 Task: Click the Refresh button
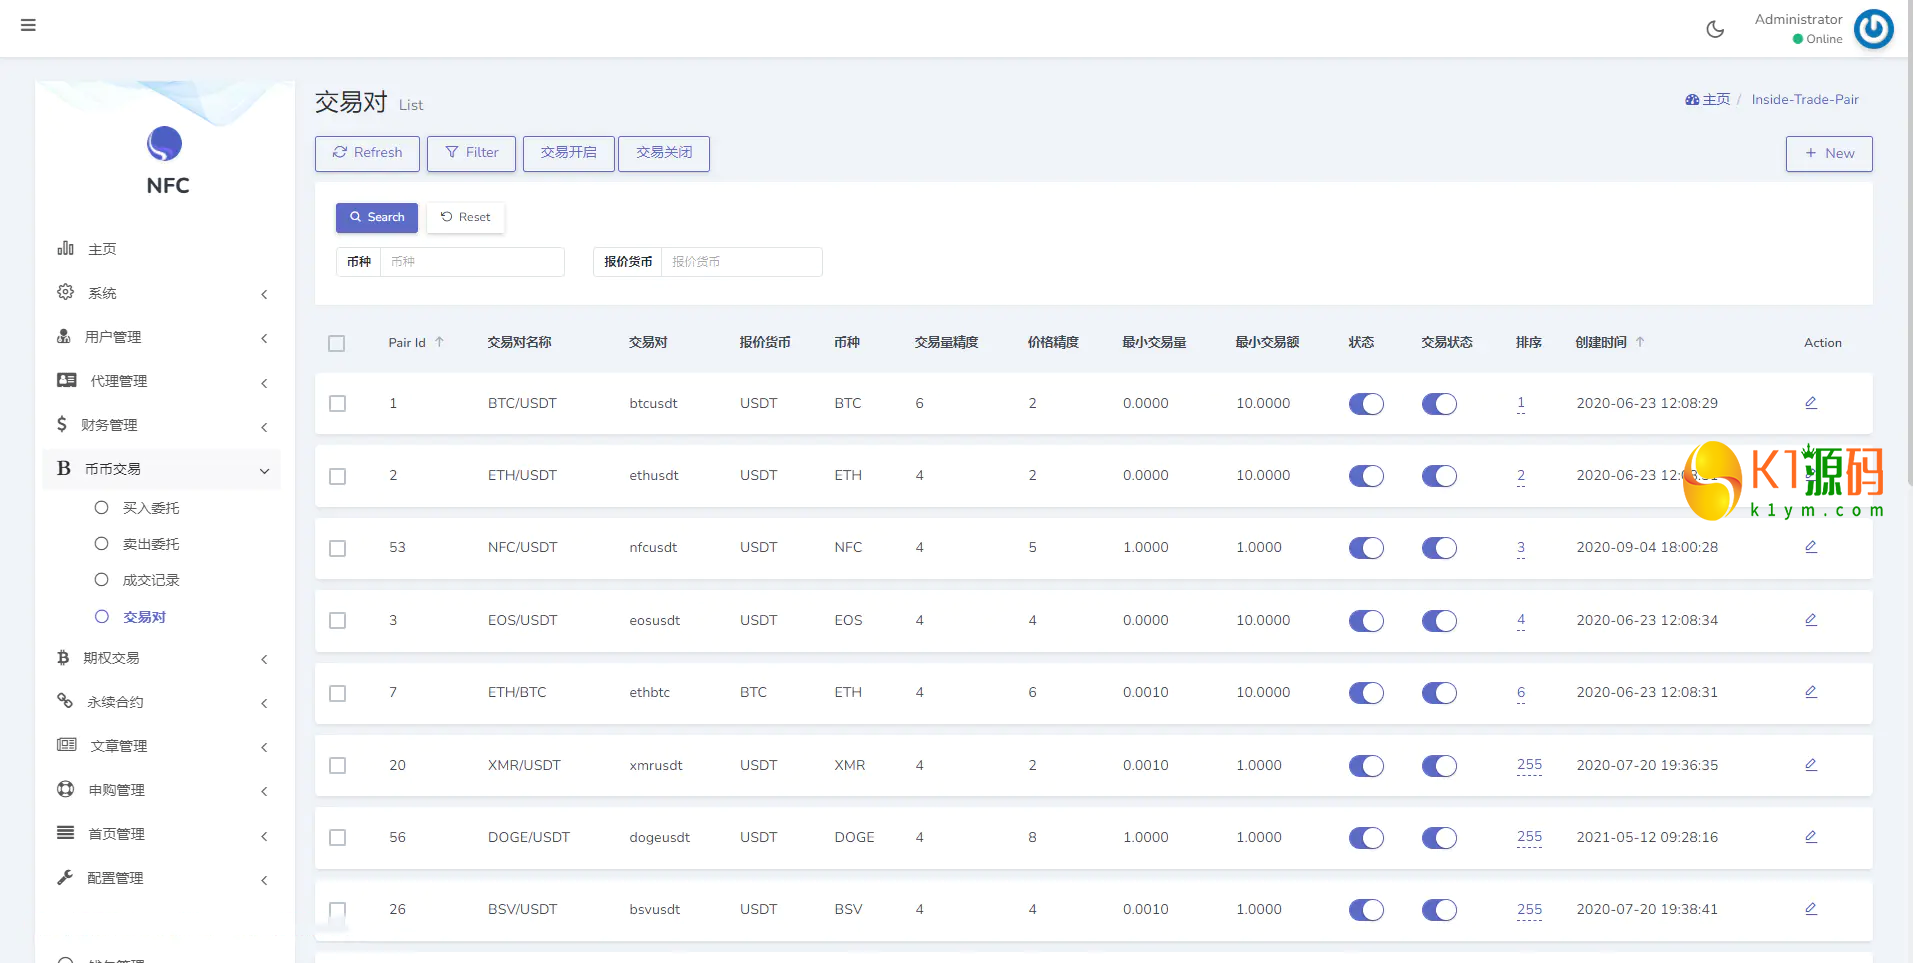coord(367,153)
